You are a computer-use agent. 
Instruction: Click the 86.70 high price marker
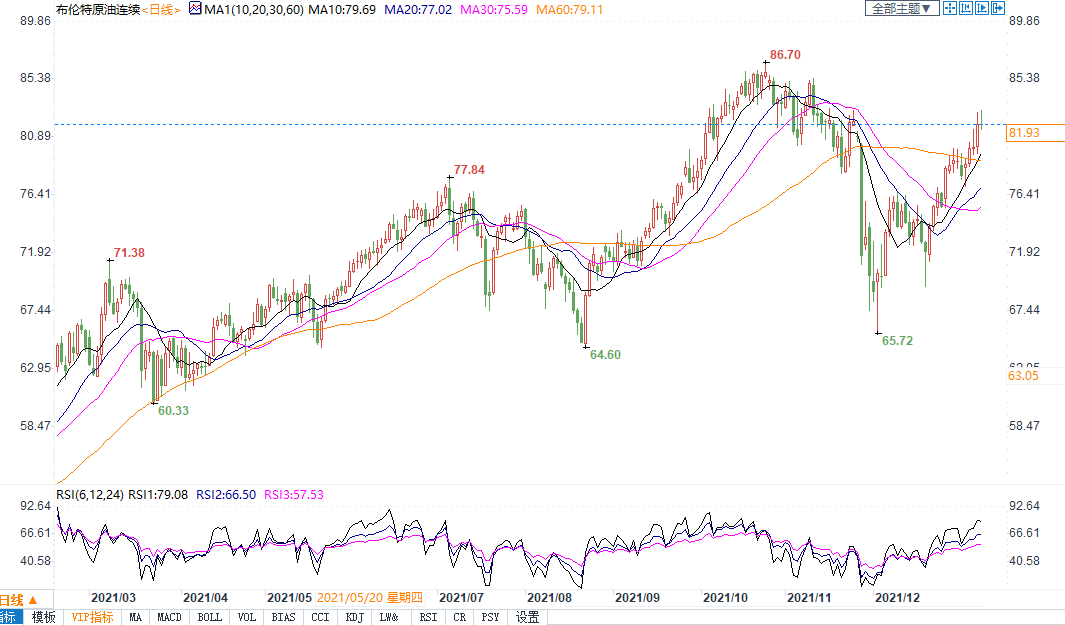pos(784,54)
